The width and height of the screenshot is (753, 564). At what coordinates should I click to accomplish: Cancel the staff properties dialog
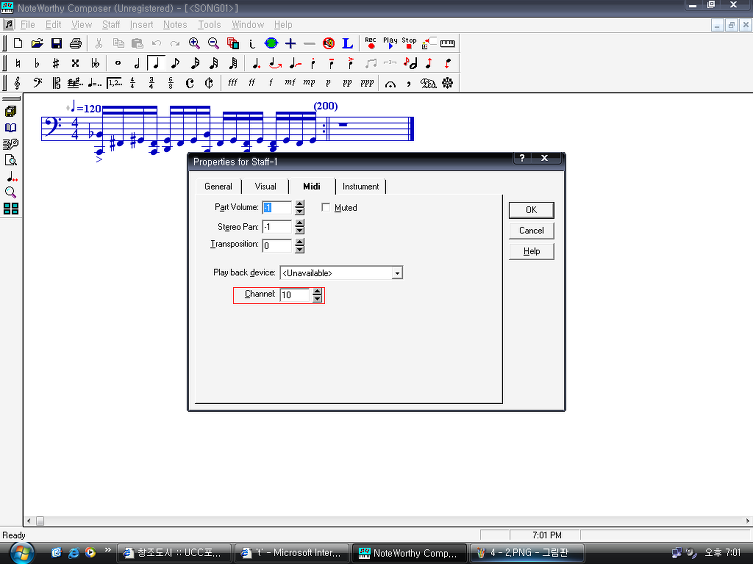531,231
